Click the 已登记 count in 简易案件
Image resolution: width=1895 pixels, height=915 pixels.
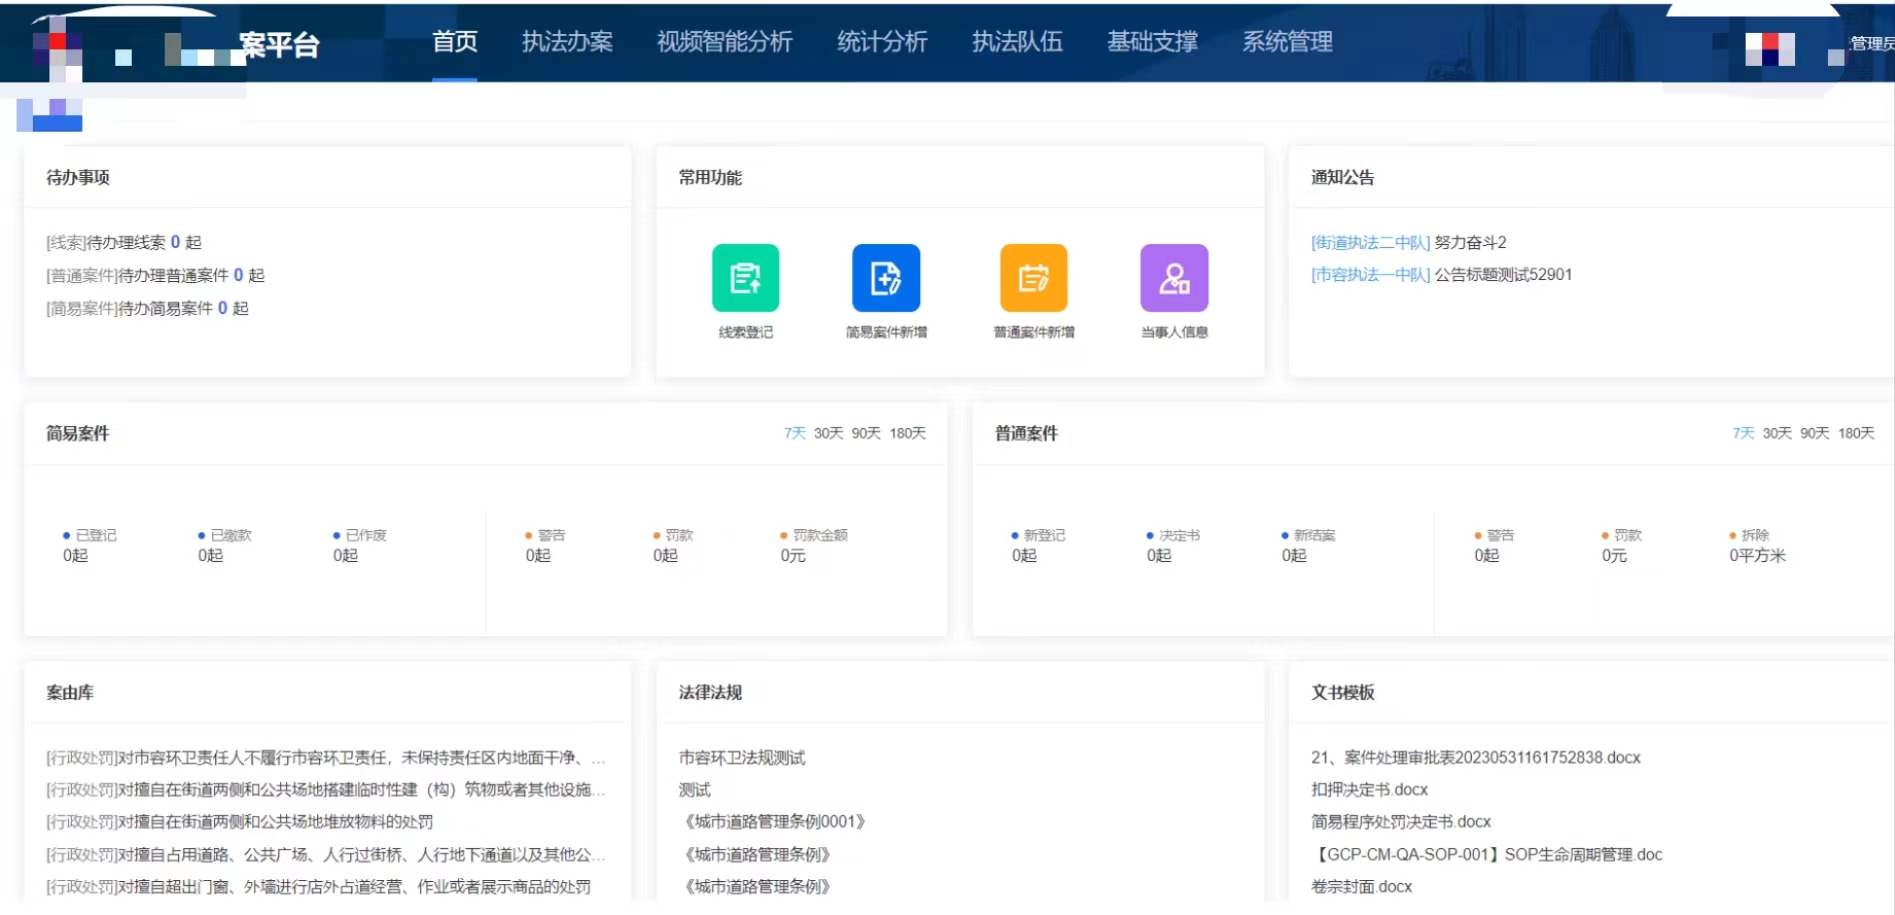click(76, 556)
